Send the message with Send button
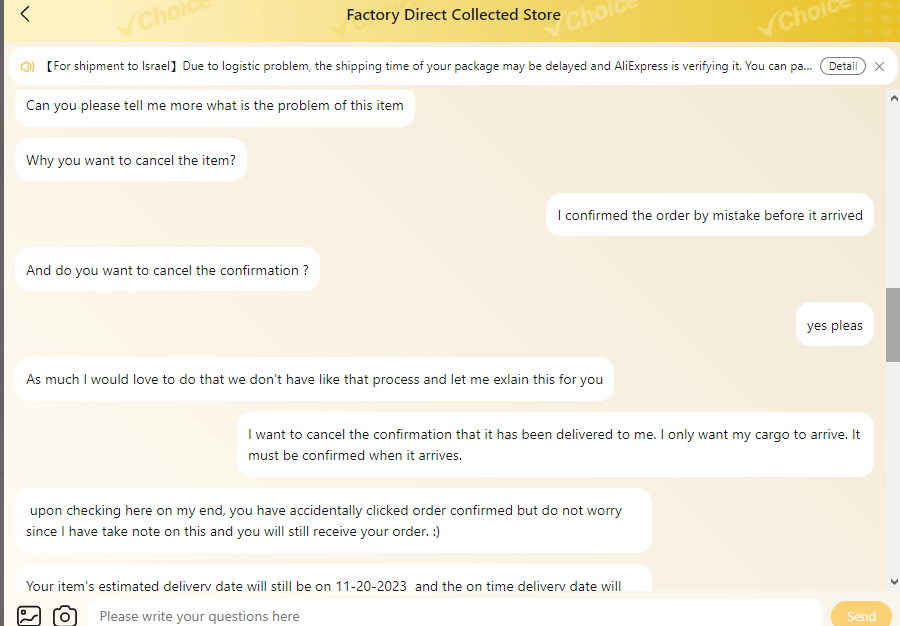The image size is (900, 626). 861,616
